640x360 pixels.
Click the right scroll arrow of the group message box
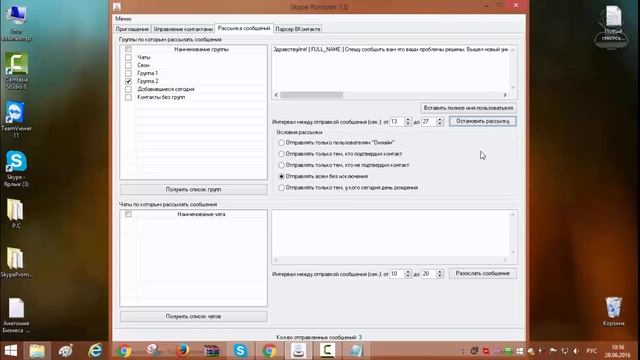click(x=505, y=95)
